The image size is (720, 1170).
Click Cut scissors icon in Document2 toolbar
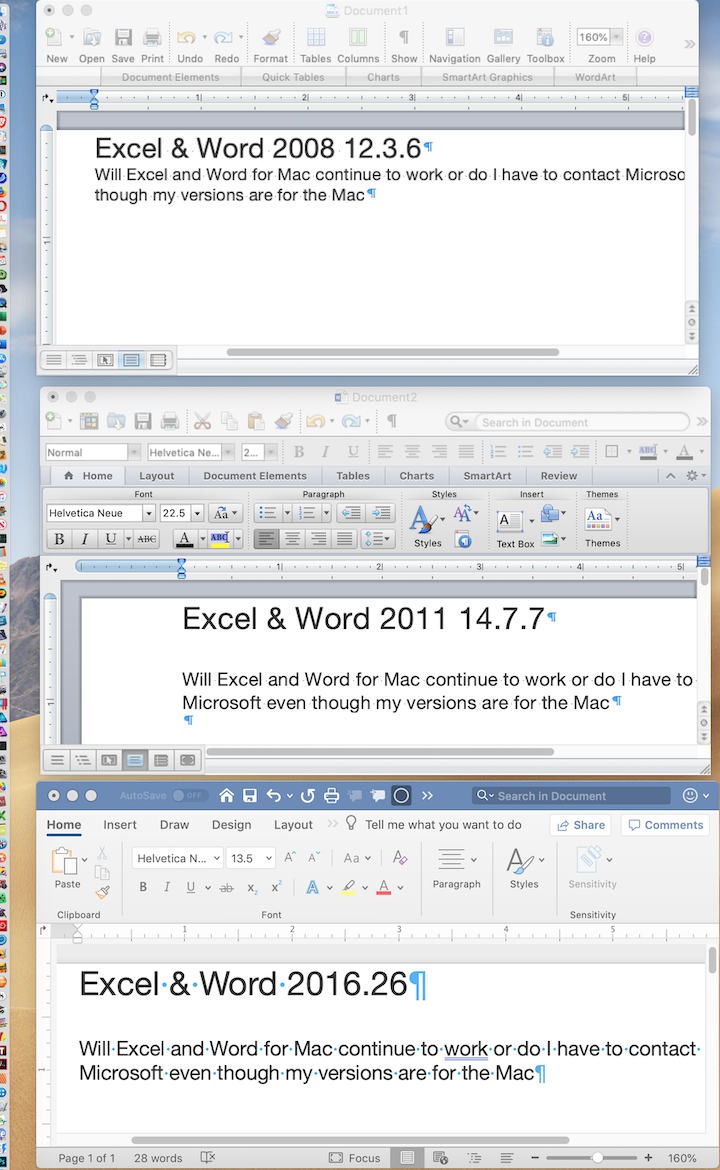pyautogui.click(x=202, y=422)
